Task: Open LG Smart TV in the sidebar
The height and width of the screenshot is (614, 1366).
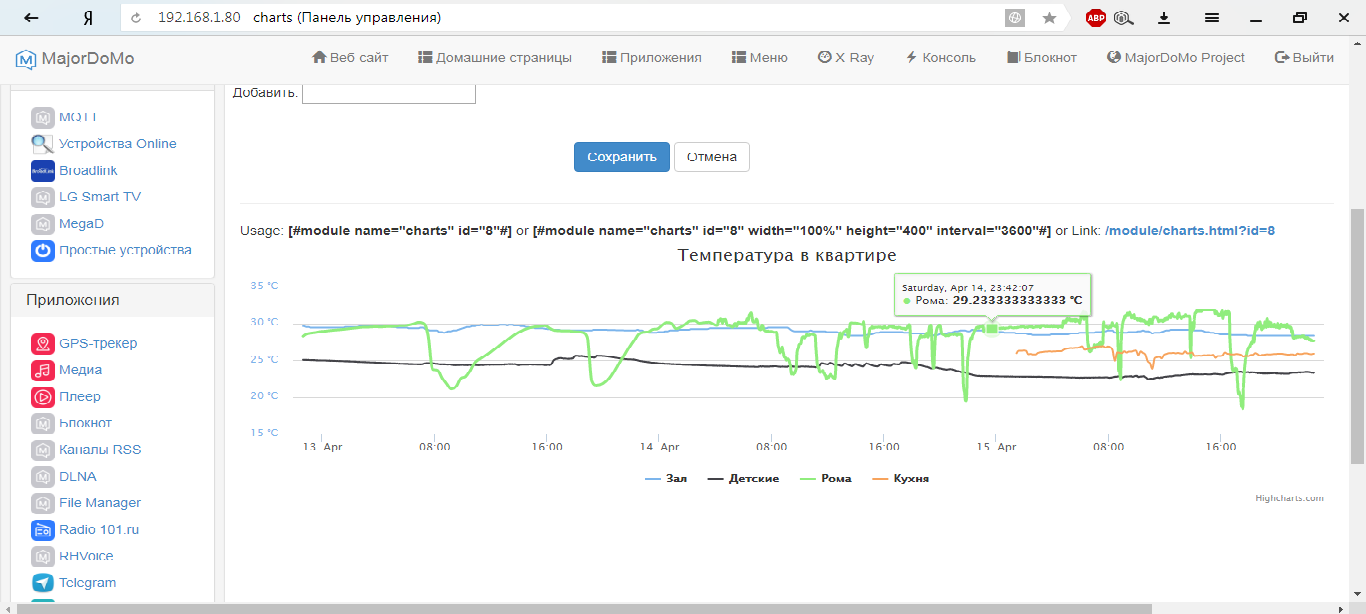Action: pyautogui.click(x=100, y=197)
